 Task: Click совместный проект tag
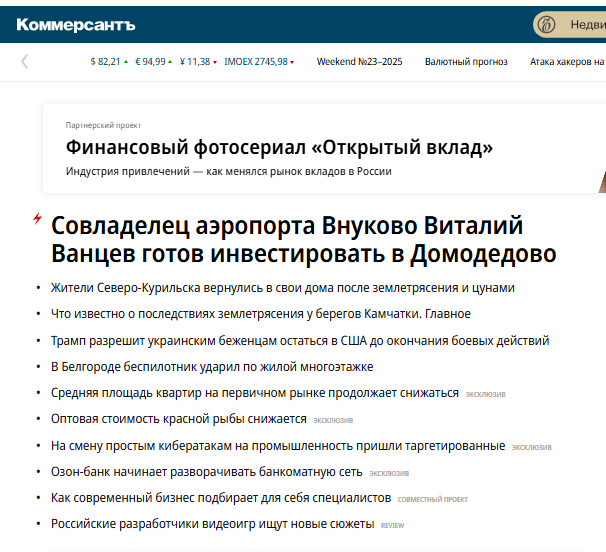pos(433,499)
